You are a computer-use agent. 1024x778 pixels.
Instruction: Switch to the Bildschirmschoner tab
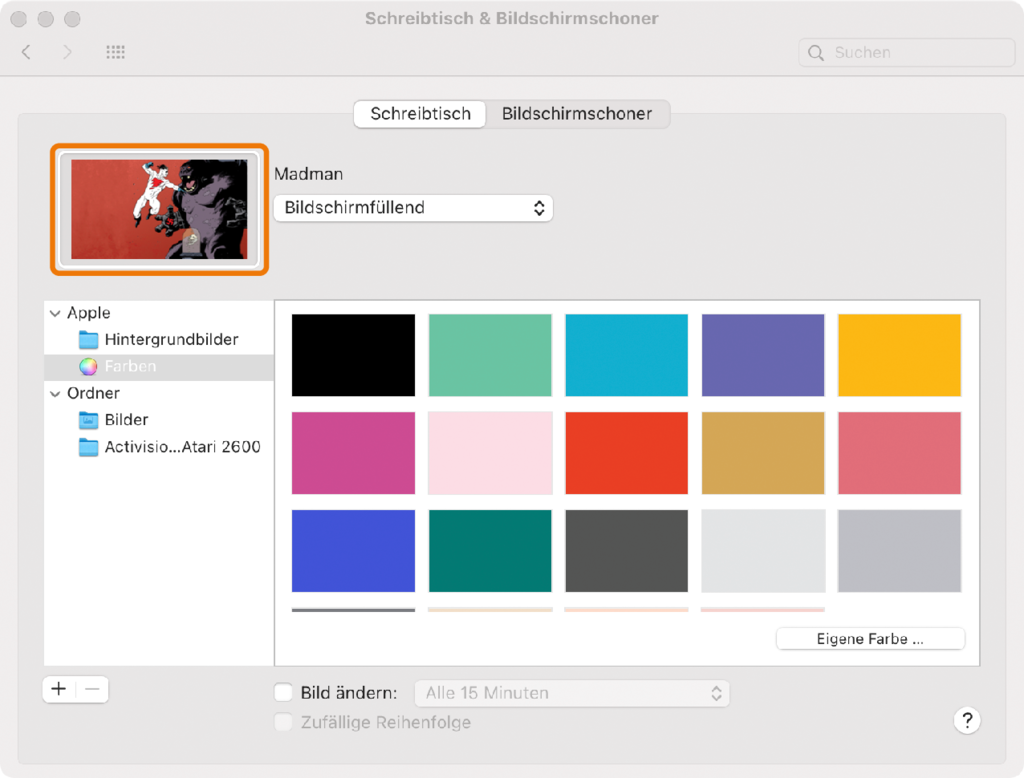click(577, 114)
